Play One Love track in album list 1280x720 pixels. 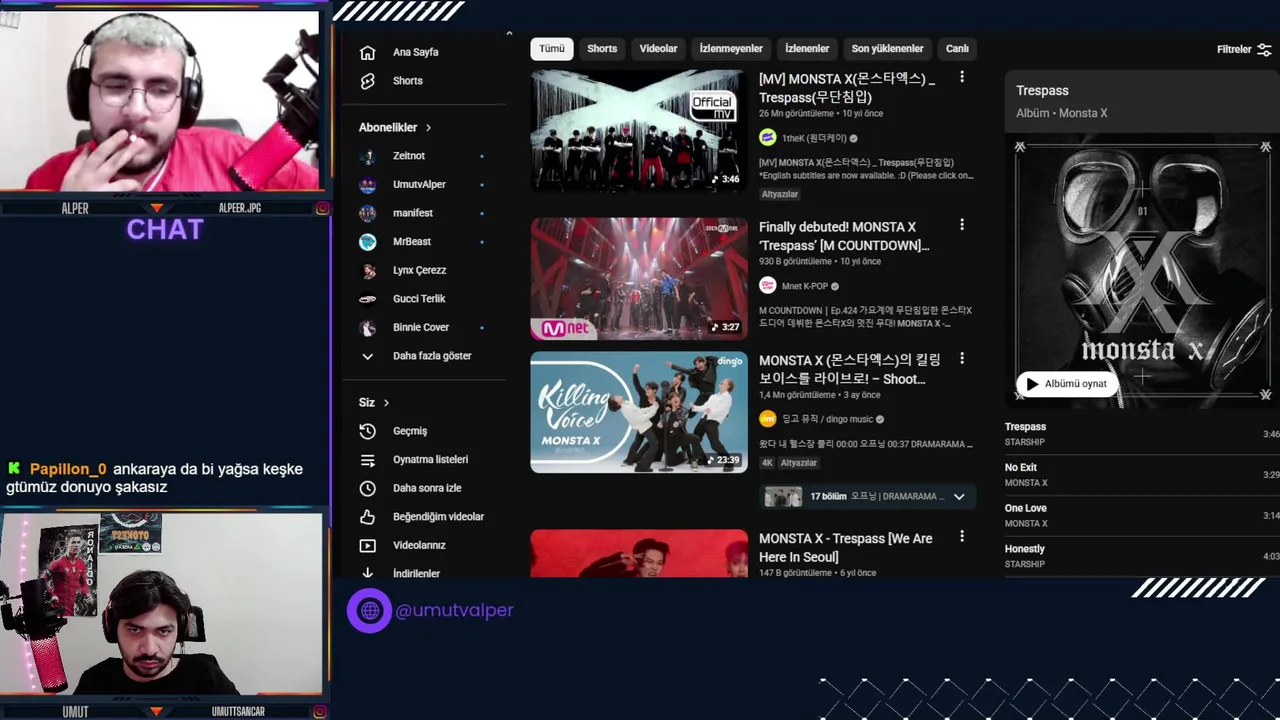(x=1142, y=516)
